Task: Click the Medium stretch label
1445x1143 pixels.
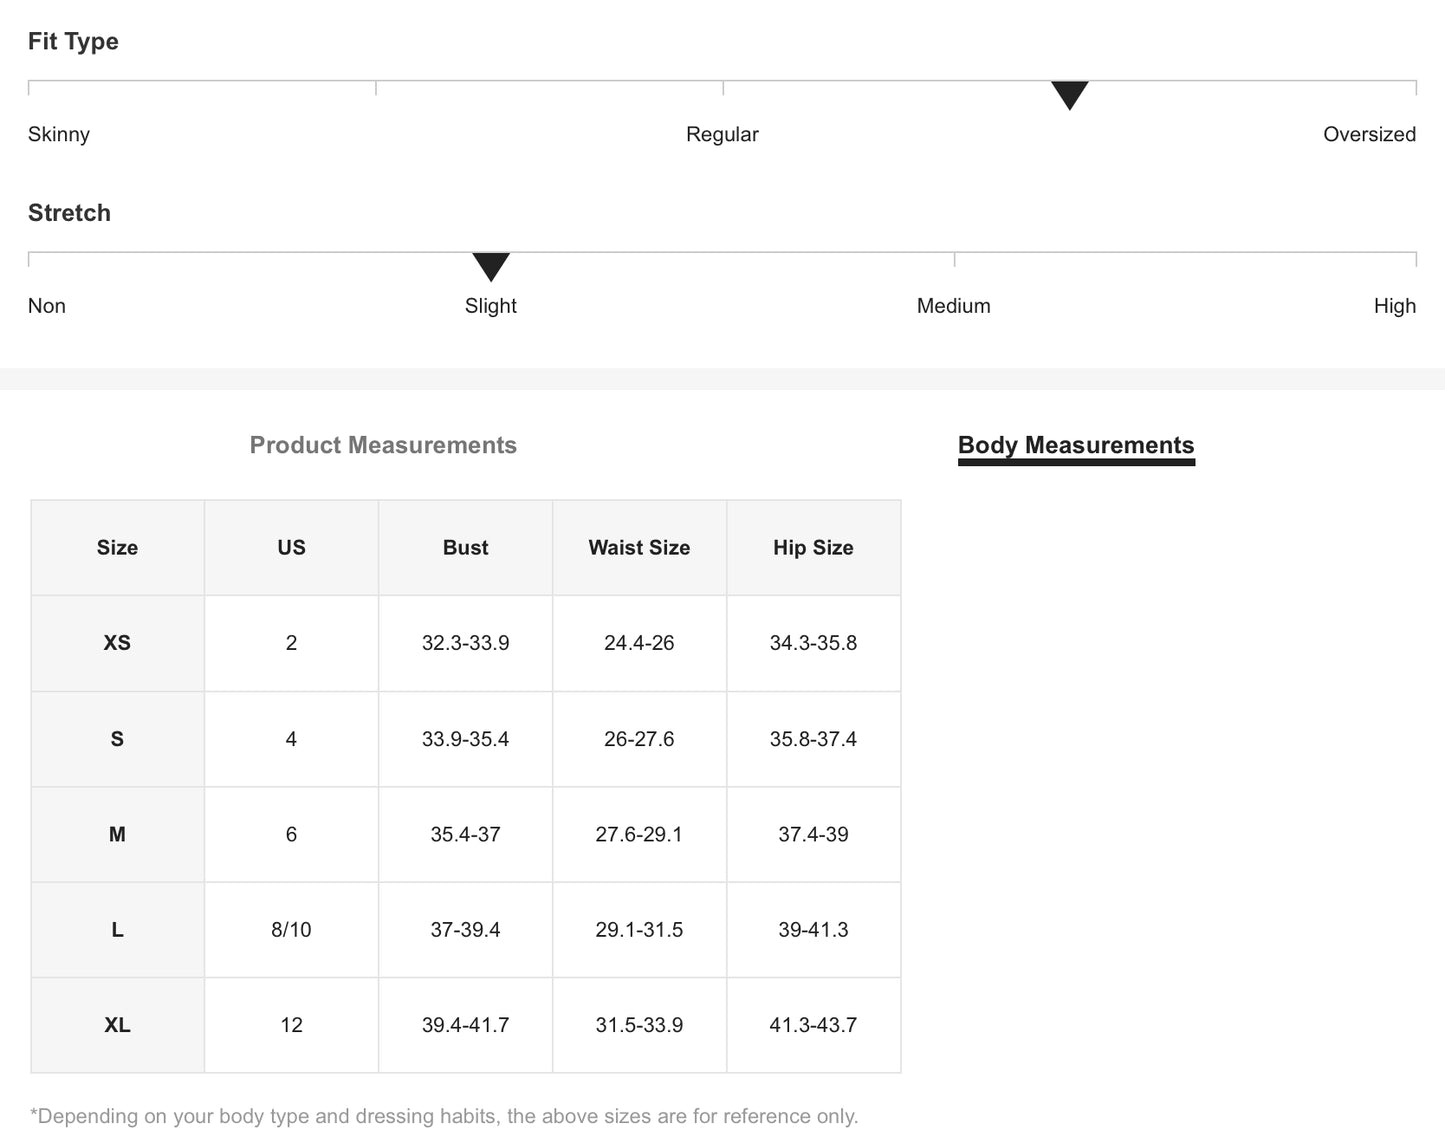Action: pyautogui.click(x=953, y=306)
